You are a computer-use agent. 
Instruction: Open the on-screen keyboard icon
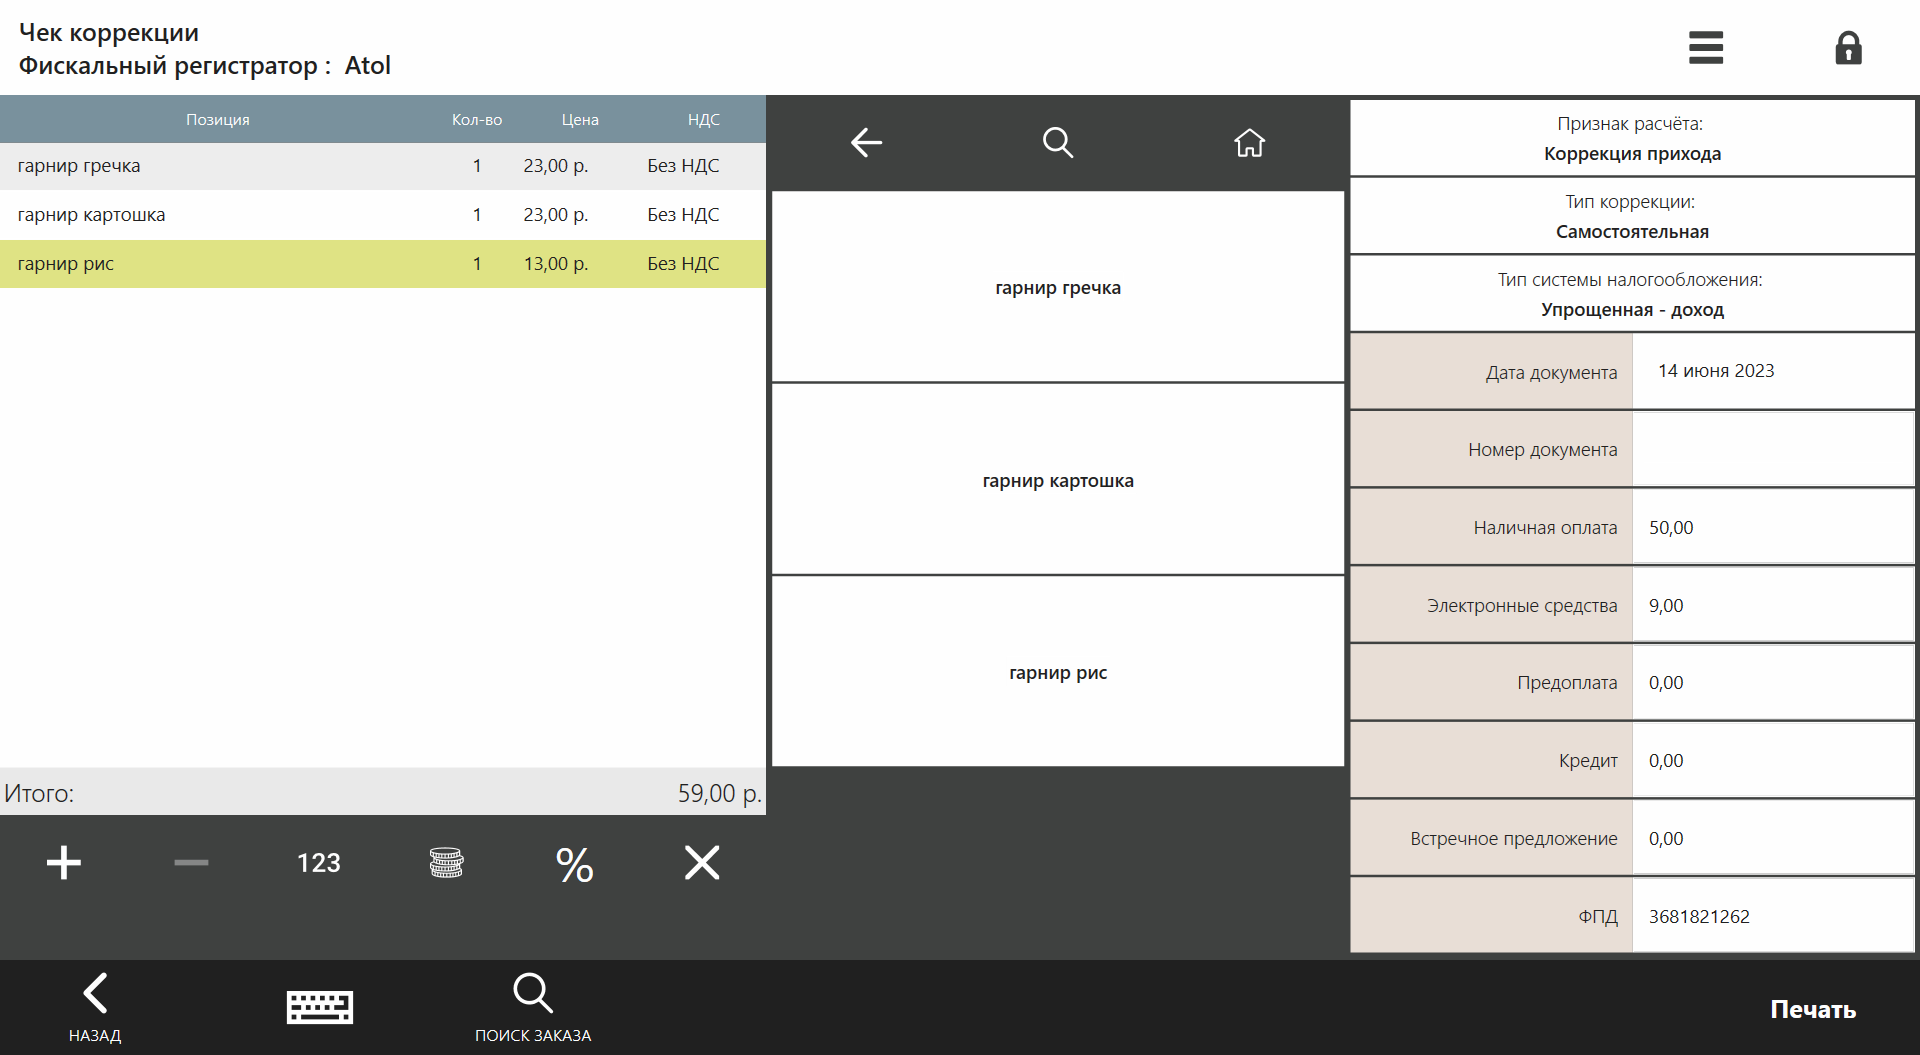[x=320, y=1008]
